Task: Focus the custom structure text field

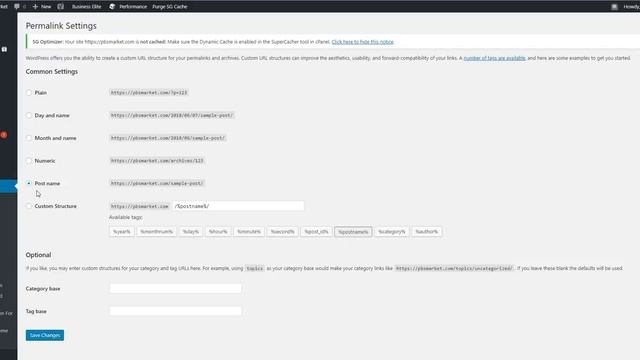Action: [x=238, y=206]
